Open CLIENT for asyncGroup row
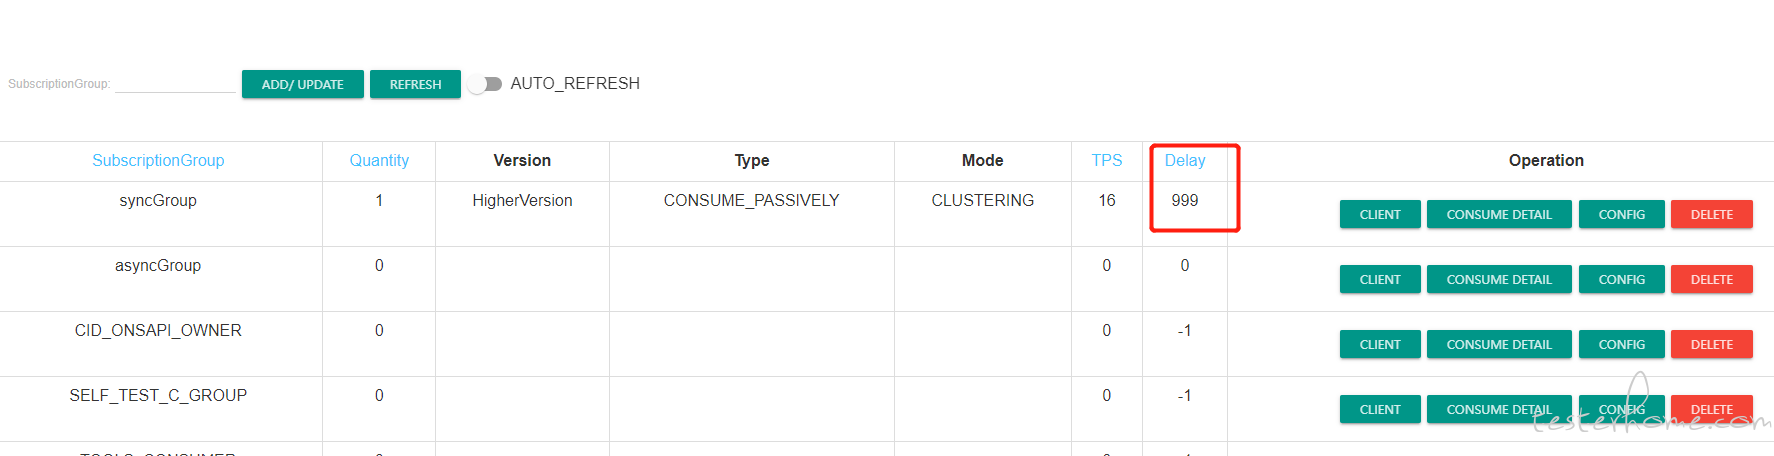The height and width of the screenshot is (456, 1774). pyautogui.click(x=1380, y=279)
